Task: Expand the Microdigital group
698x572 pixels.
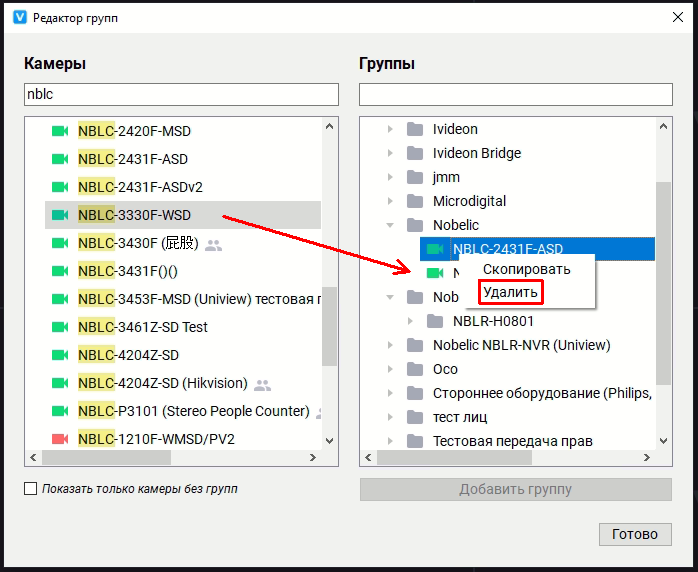Action: click(x=390, y=201)
